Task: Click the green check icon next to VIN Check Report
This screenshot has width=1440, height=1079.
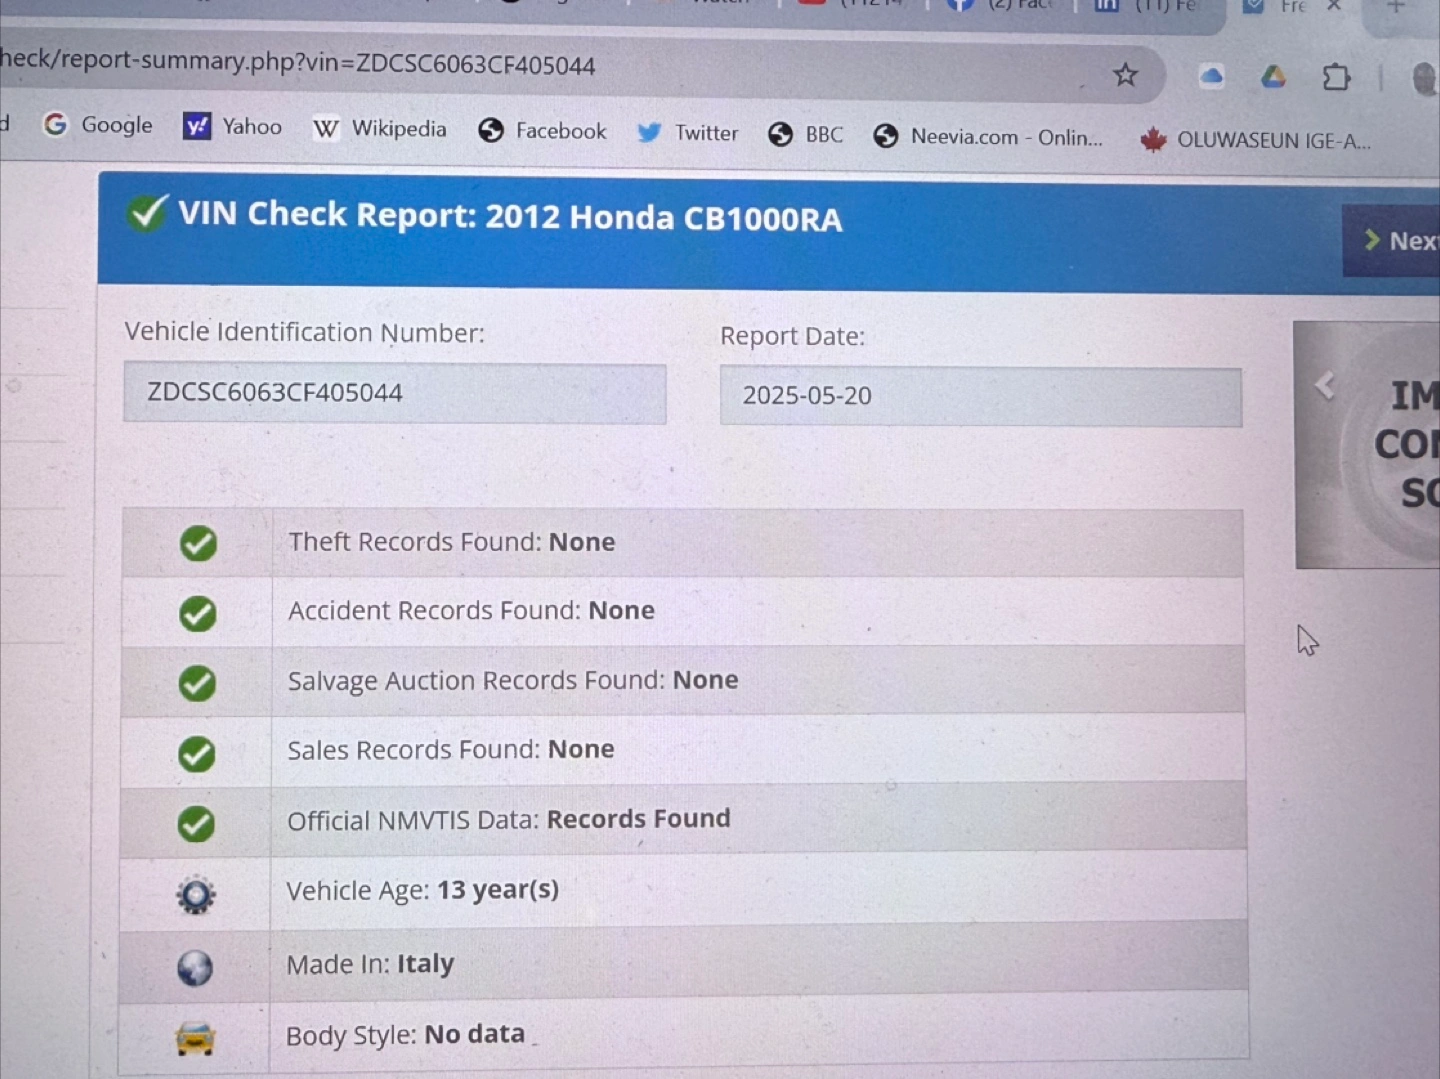Action: (148, 212)
